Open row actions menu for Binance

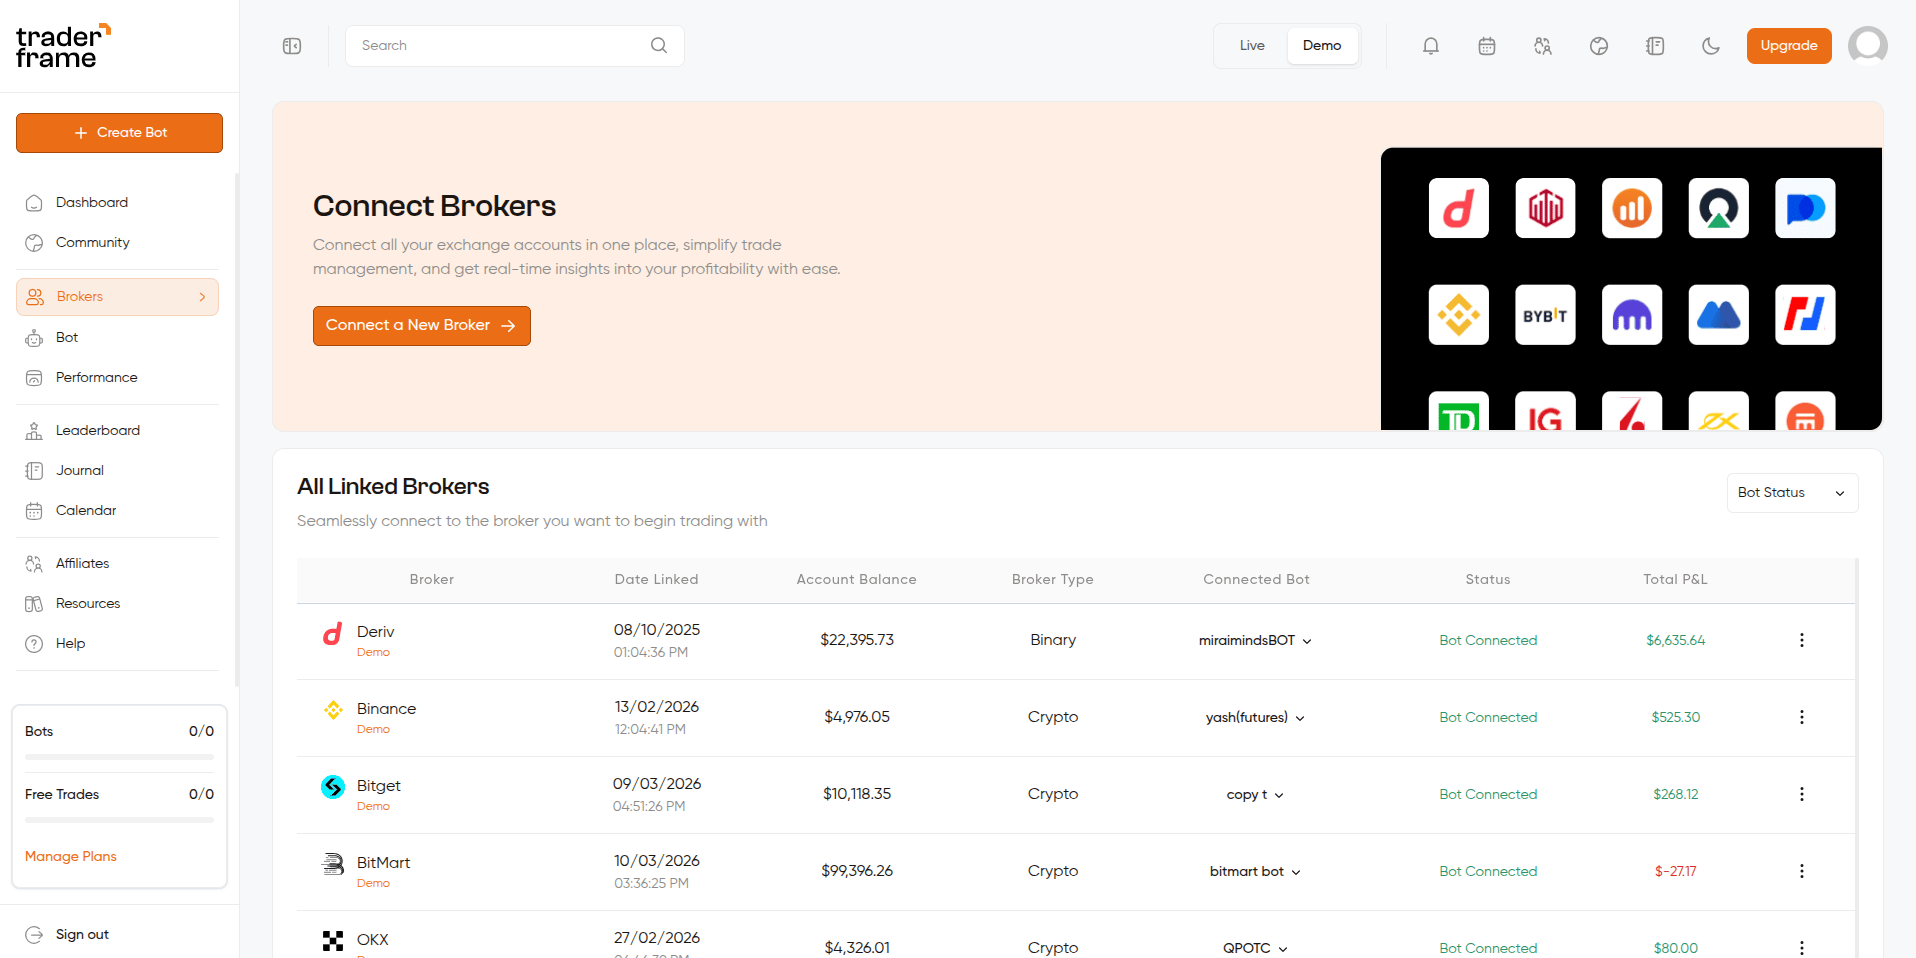[x=1802, y=717]
